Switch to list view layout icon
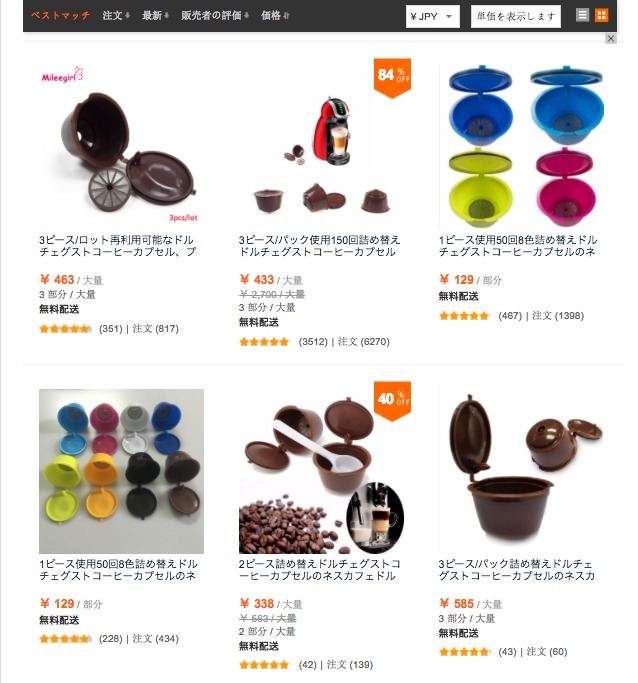638x683 pixels. click(582, 15)
